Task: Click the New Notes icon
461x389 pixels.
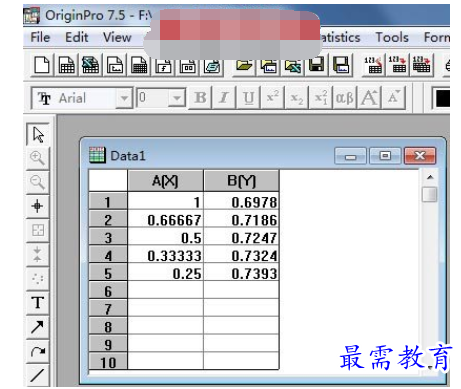Action: pos(212,67)
